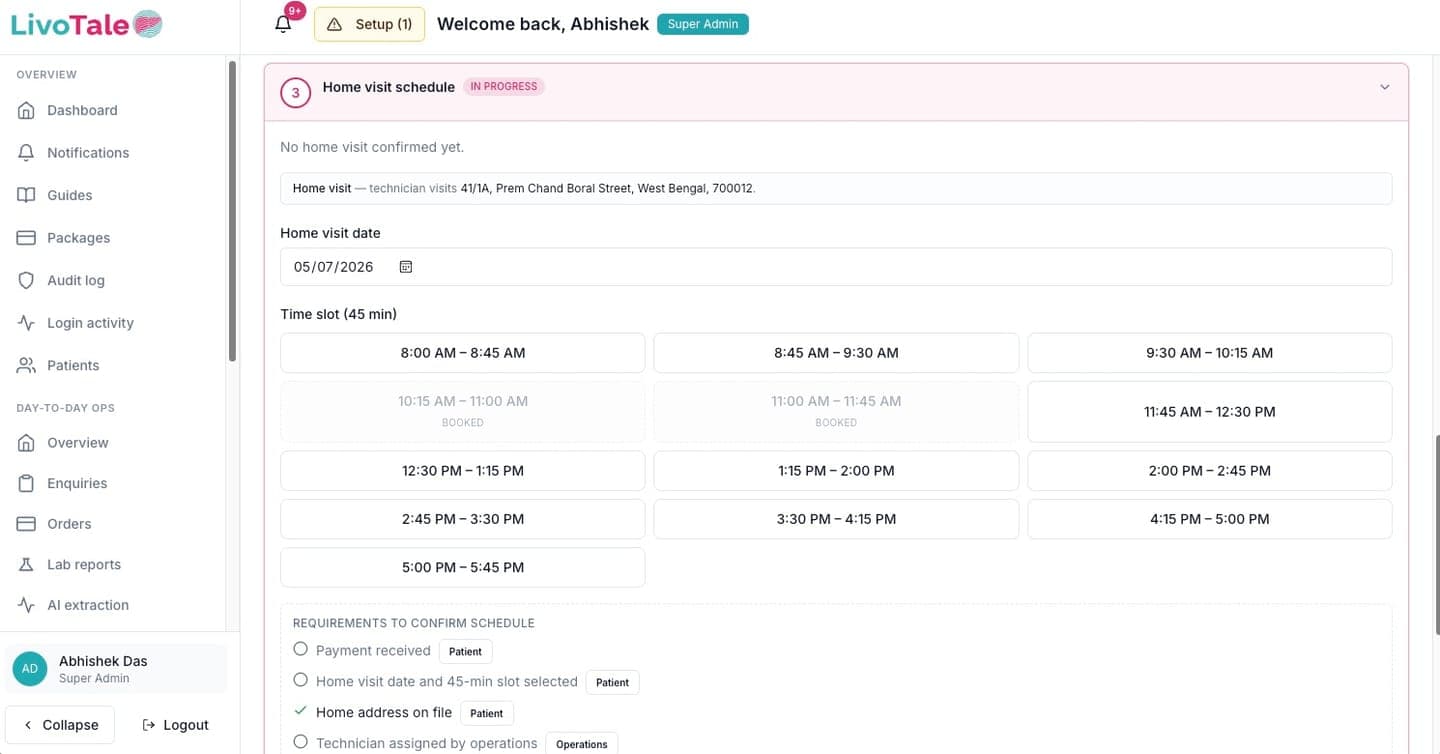Click the Patient tag next to Payment received
The width and height of the screenshot is (1440, 754).
[x=465, y=651]
